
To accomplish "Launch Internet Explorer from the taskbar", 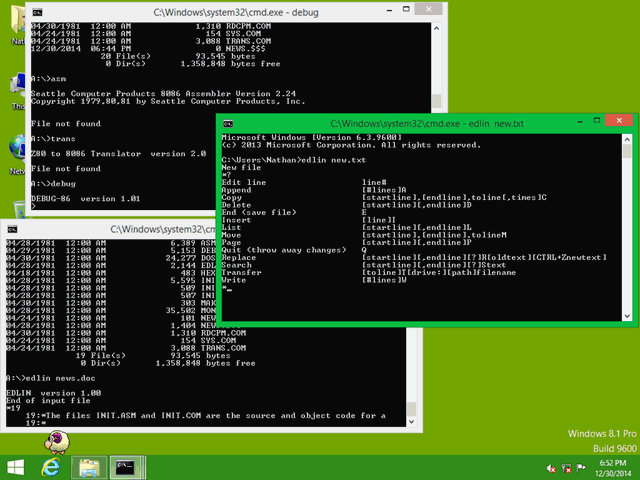I will [x=51, y=468].
